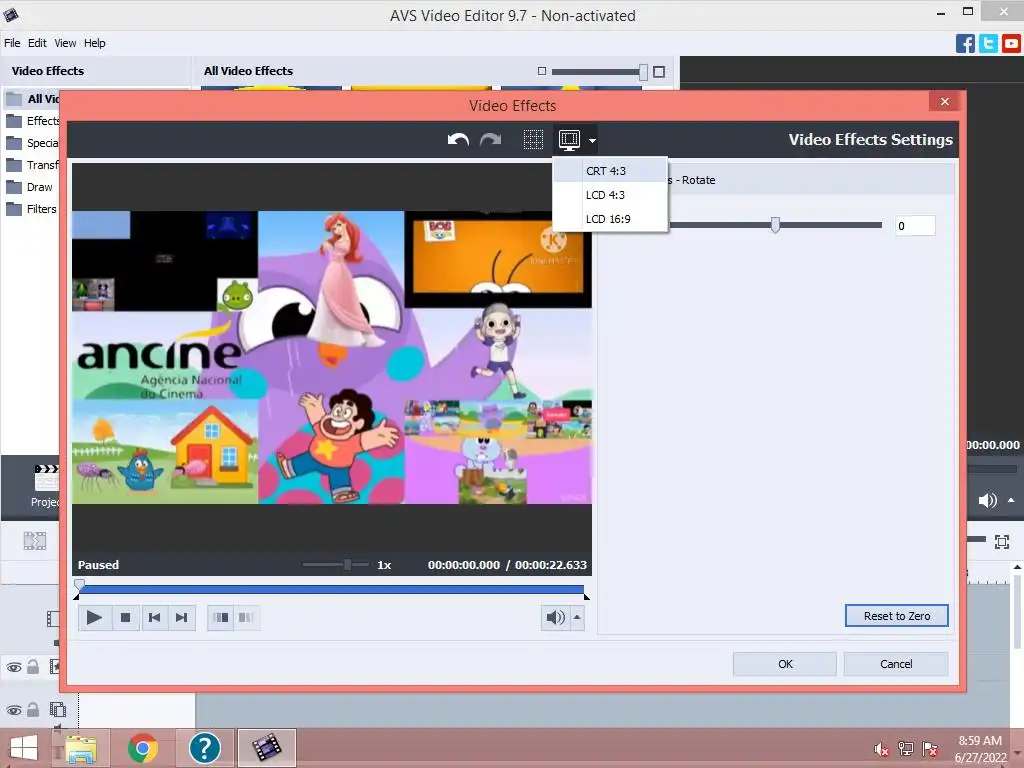
Task: Select the Special folder in sidebar
Action: coord(33,143)
